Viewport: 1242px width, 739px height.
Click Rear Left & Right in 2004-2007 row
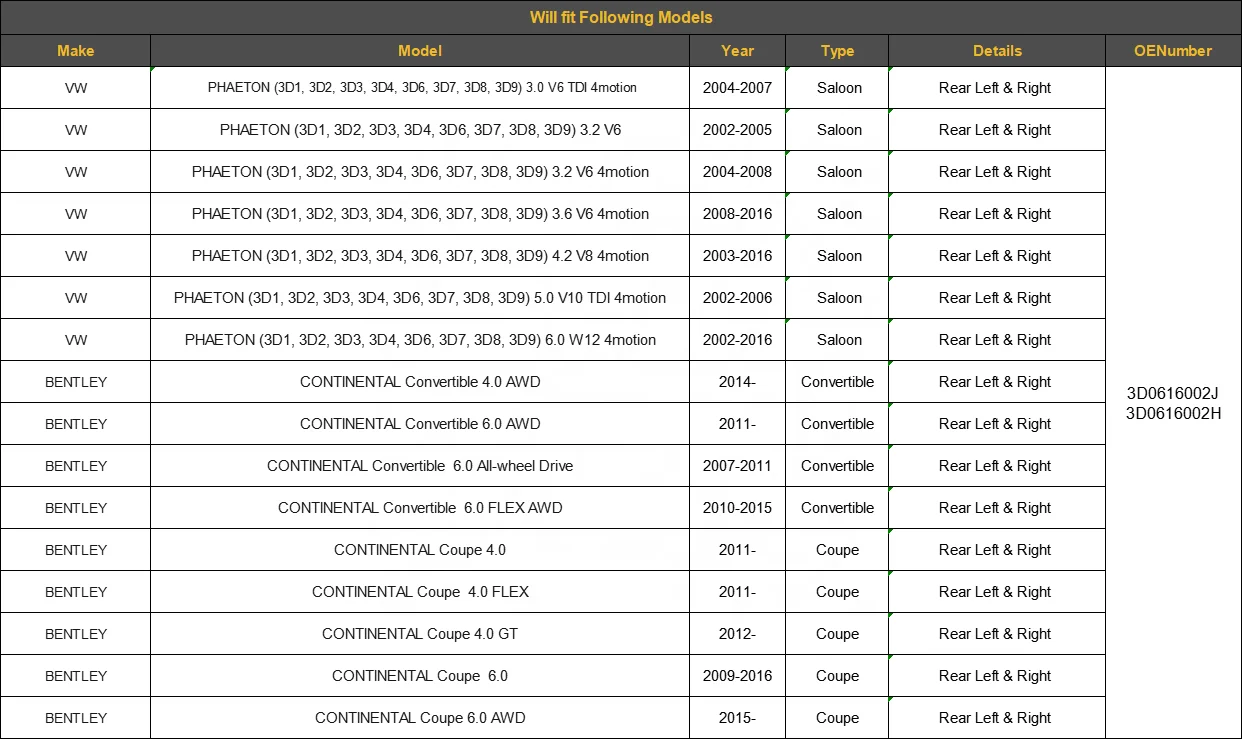coord(997,88)
